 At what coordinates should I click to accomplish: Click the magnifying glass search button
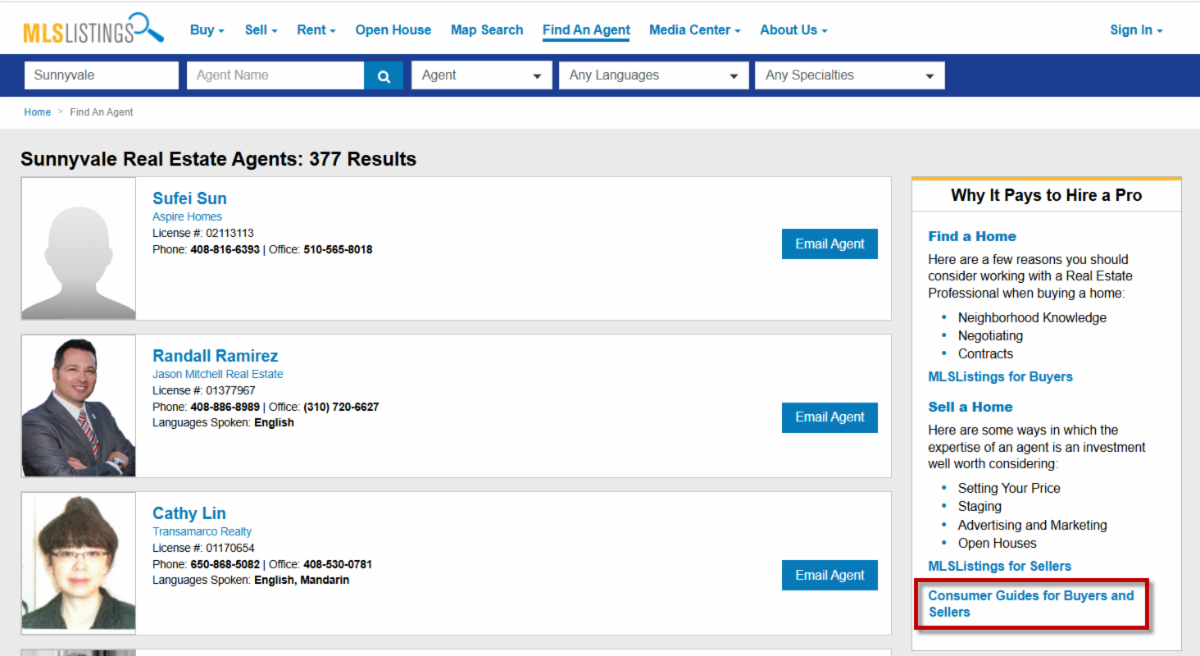383,75
